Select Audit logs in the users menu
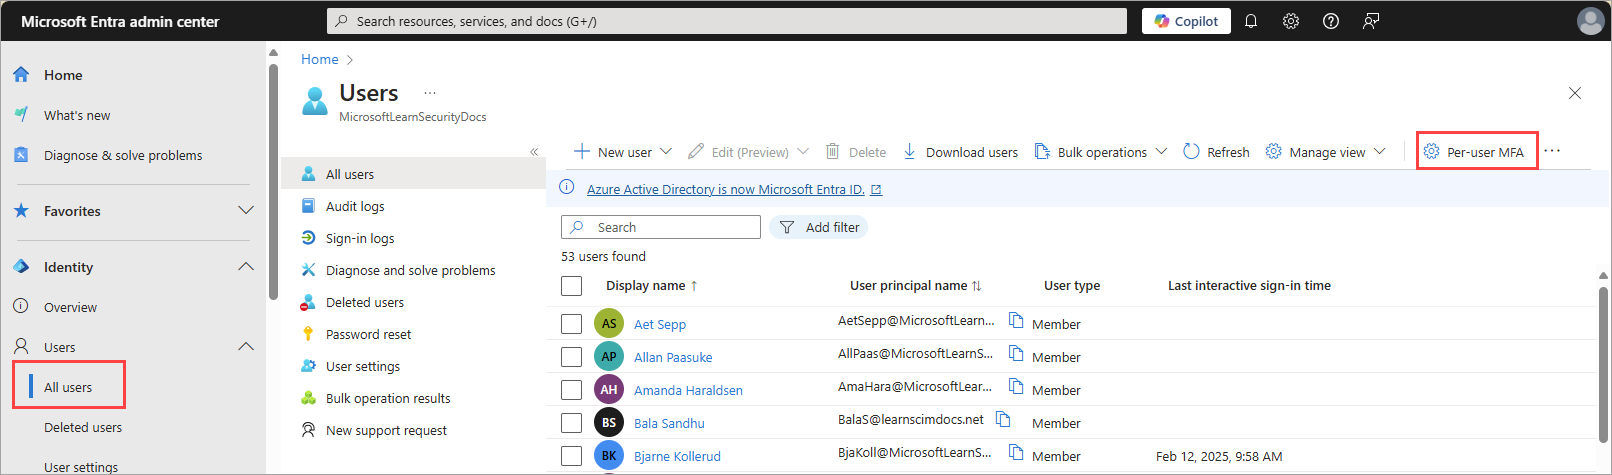This screenshot has width=1612, height=475. coord(355,206)
